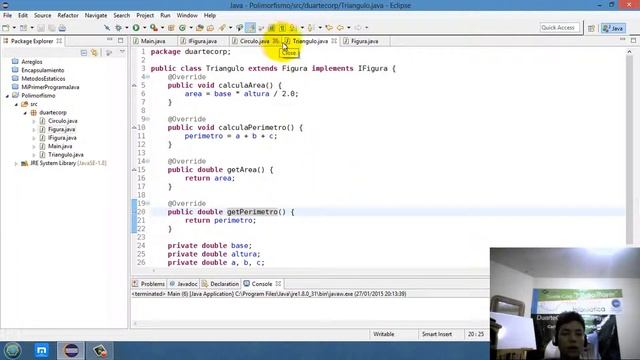The image size is (640, 360).
Task: Open the Window menu
Action: 187,16
